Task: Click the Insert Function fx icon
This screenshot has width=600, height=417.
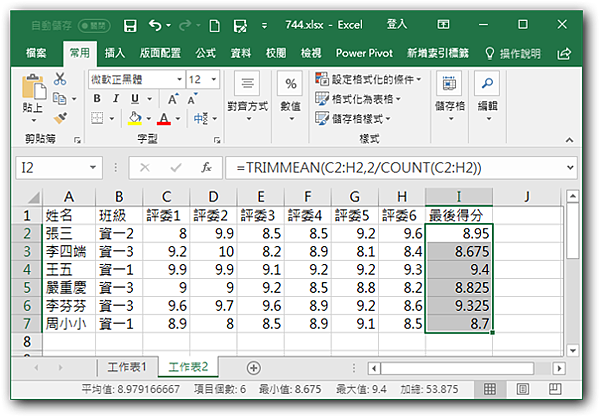Action: tap(207, 168)
